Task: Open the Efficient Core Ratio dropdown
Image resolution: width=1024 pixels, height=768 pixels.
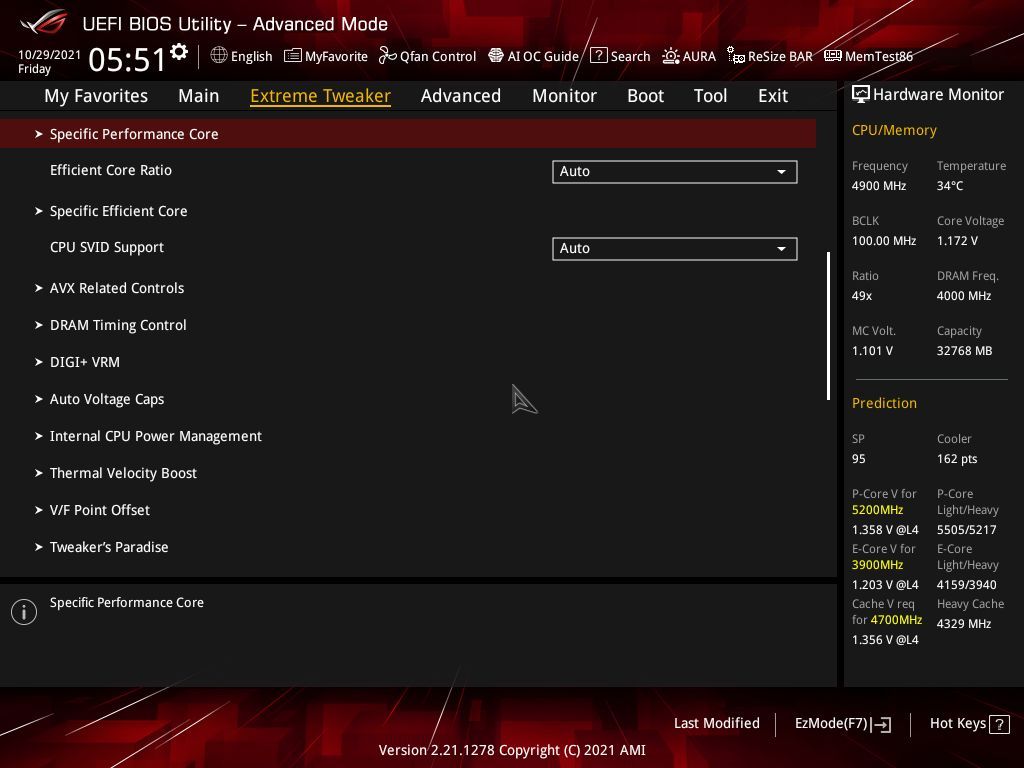Action: [x=675, y=172]
